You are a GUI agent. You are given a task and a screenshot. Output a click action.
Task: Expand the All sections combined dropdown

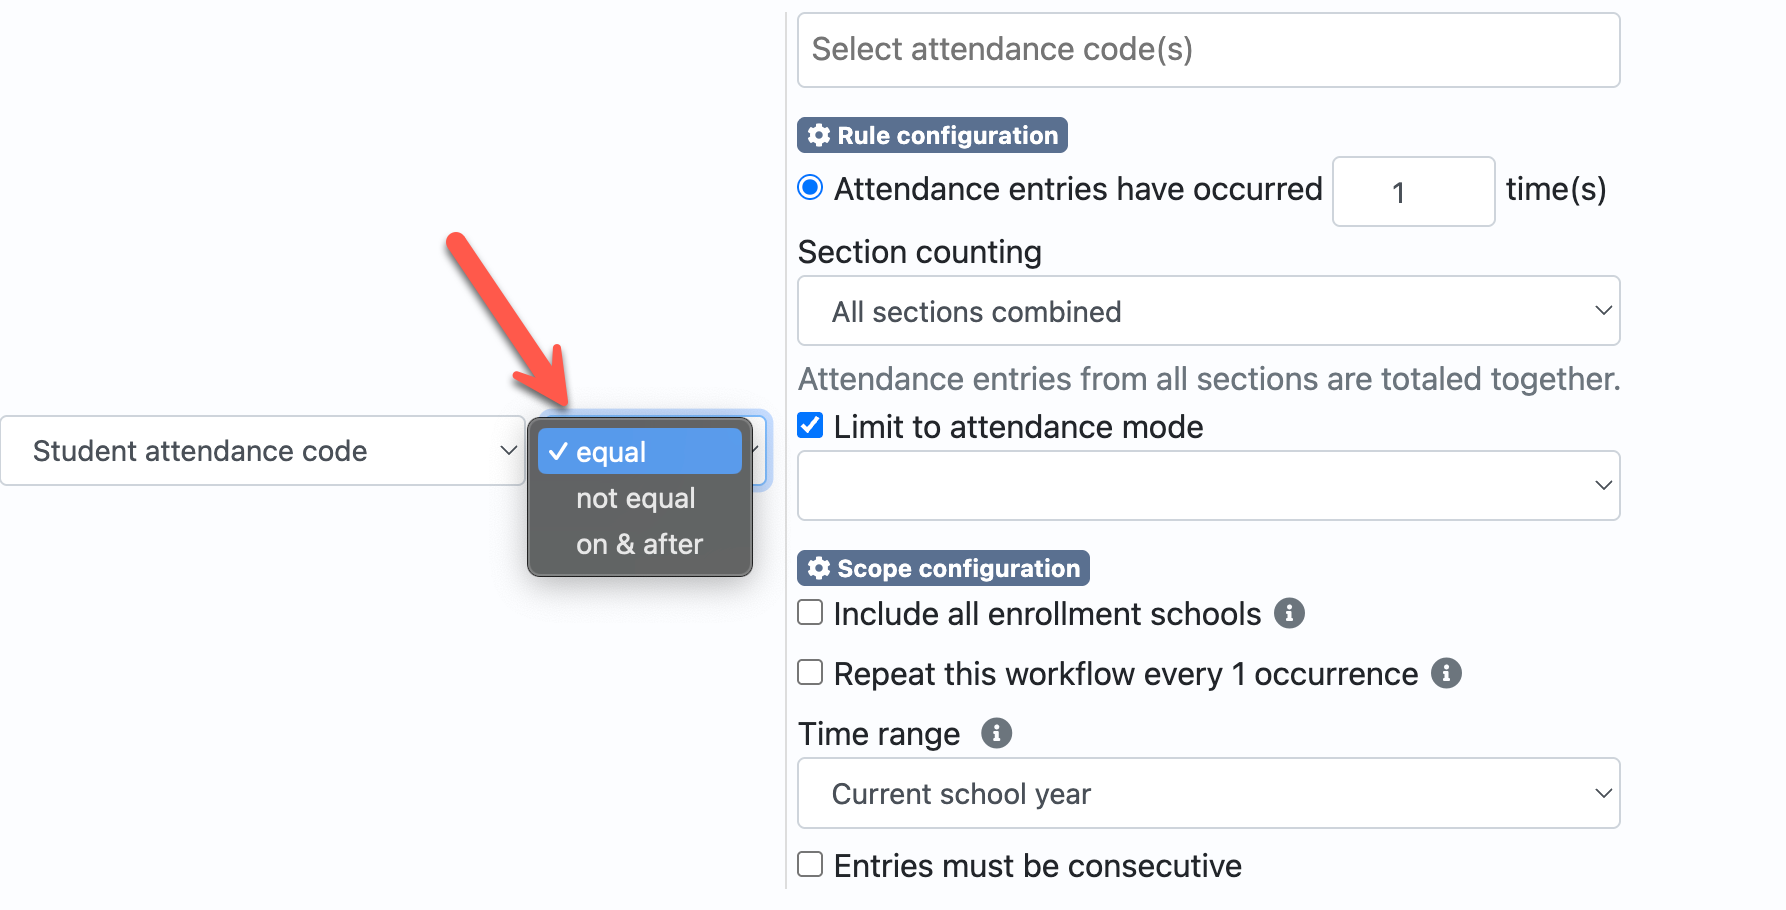tap(1208, 311)
